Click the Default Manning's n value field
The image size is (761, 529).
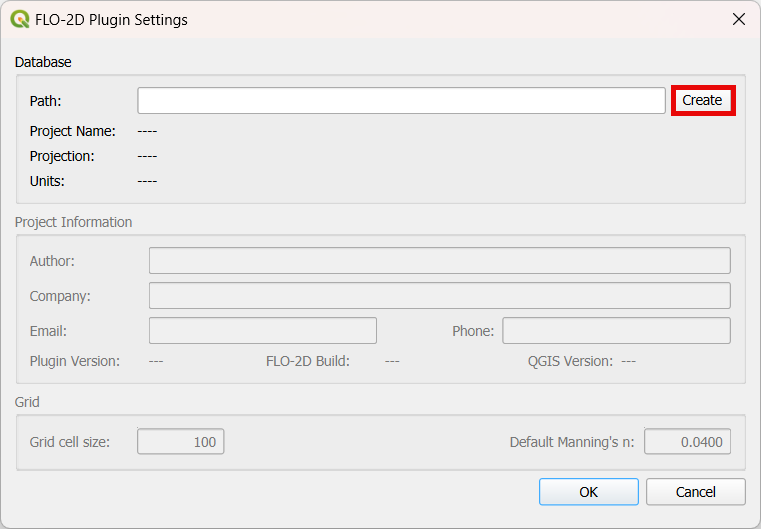[x=687, y=442]
